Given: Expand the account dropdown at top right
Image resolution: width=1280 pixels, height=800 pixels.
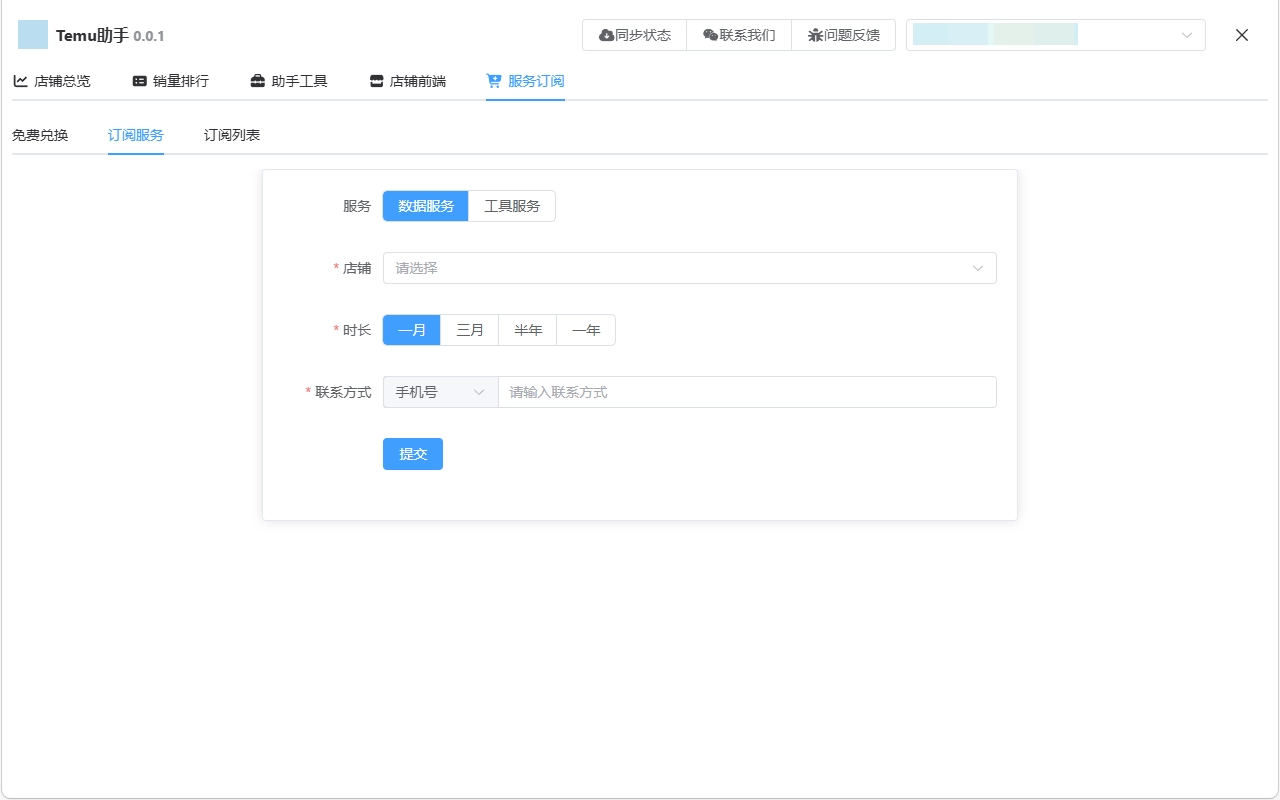Looking at the screenshot, I should [x=1186, y=34].
